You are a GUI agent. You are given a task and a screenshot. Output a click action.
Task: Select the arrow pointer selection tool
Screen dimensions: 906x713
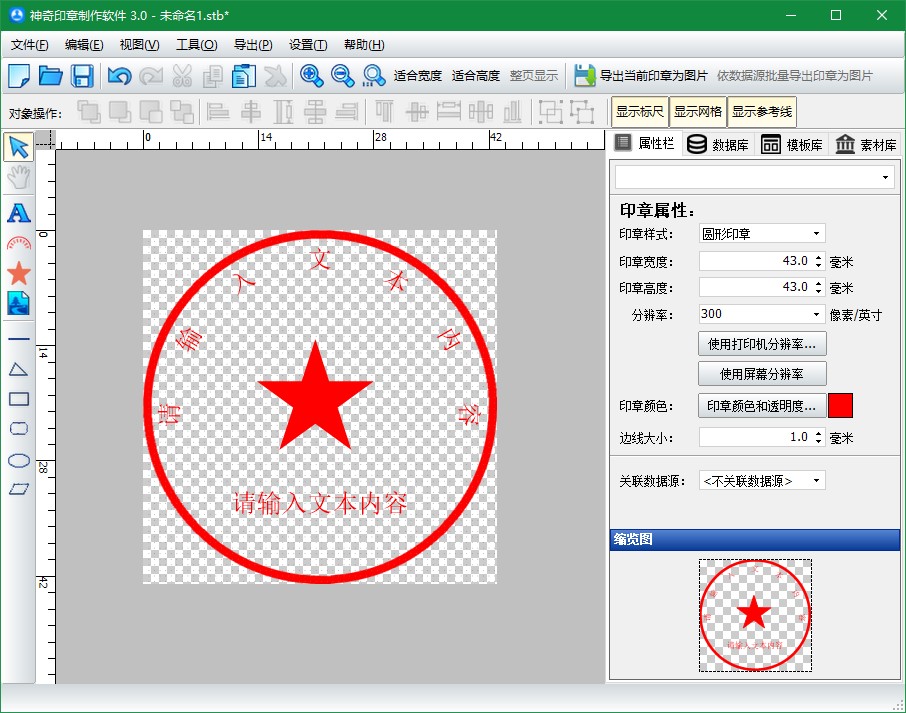pos(18,147)
